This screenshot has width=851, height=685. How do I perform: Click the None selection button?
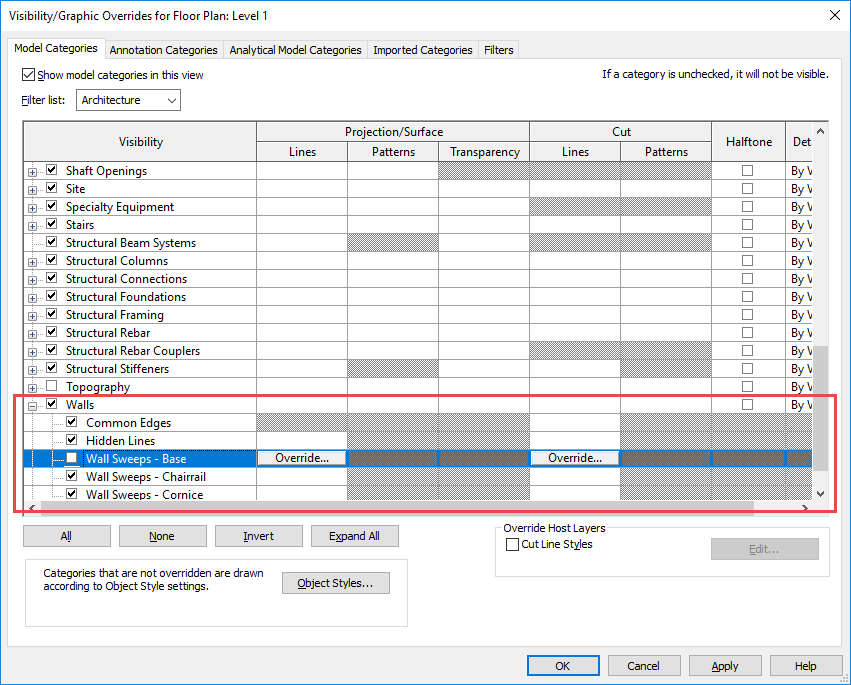coord(162,536)
